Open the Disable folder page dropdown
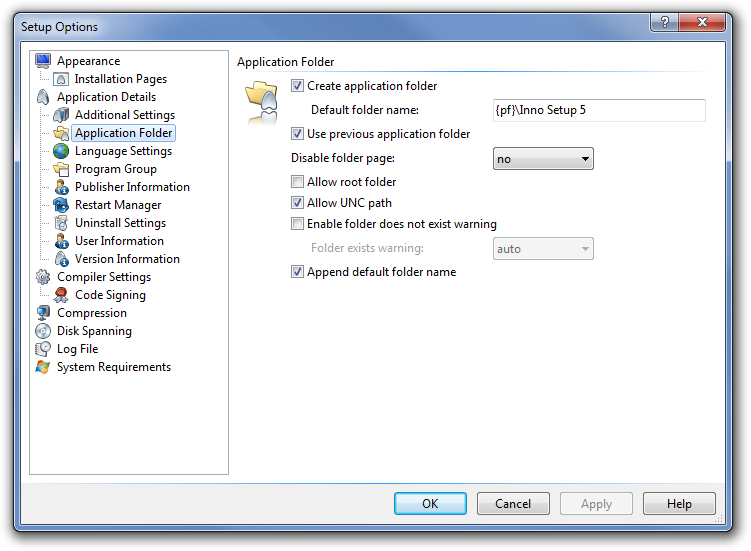This screenshot has width=751, height=551. (543, 159)
